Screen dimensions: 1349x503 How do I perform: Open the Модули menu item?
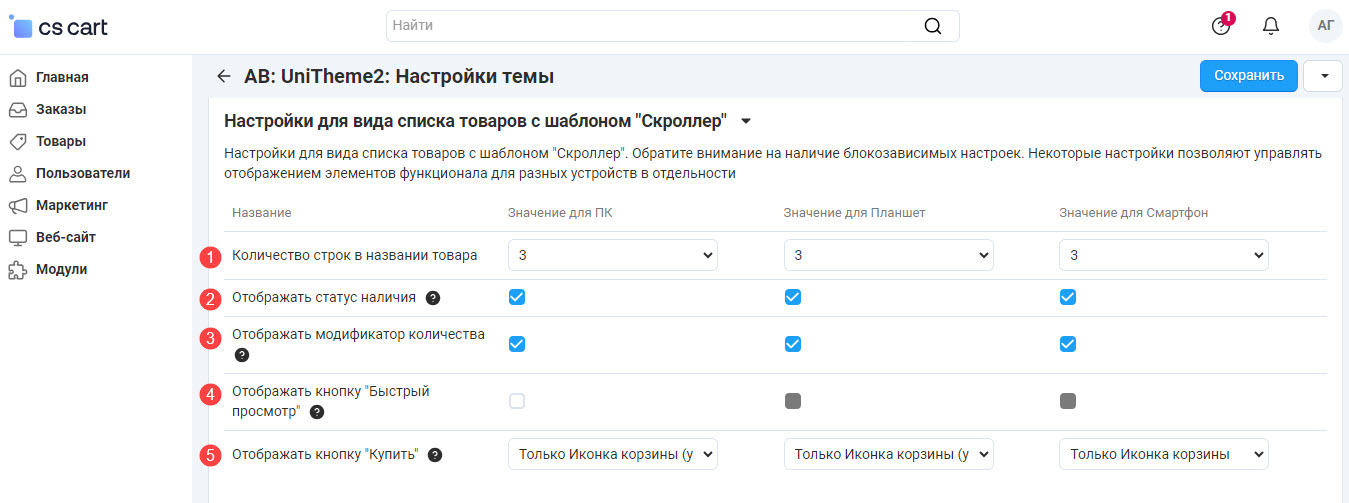(x=61, y=269)
